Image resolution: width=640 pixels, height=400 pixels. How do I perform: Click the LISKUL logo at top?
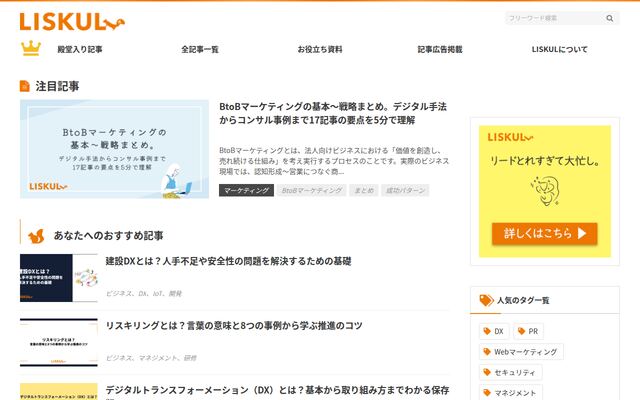(72, 22)
